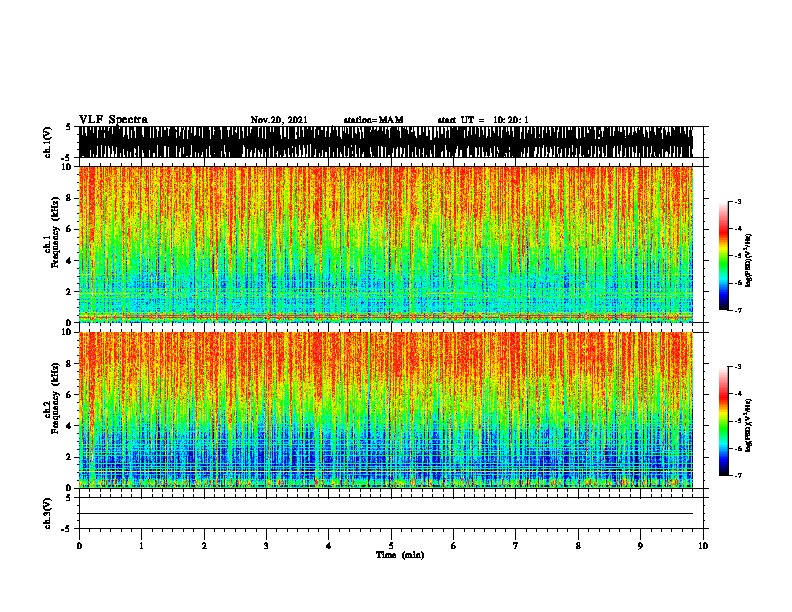
Task: Select the date text "Nov.20, 2021"
Action: click(279, 120)
